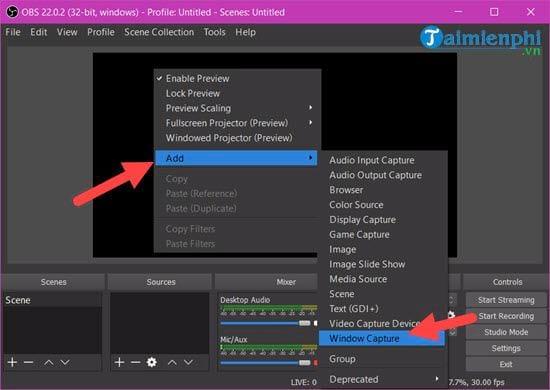
Task: Minimize the OBS window
Action: [458, 12]
